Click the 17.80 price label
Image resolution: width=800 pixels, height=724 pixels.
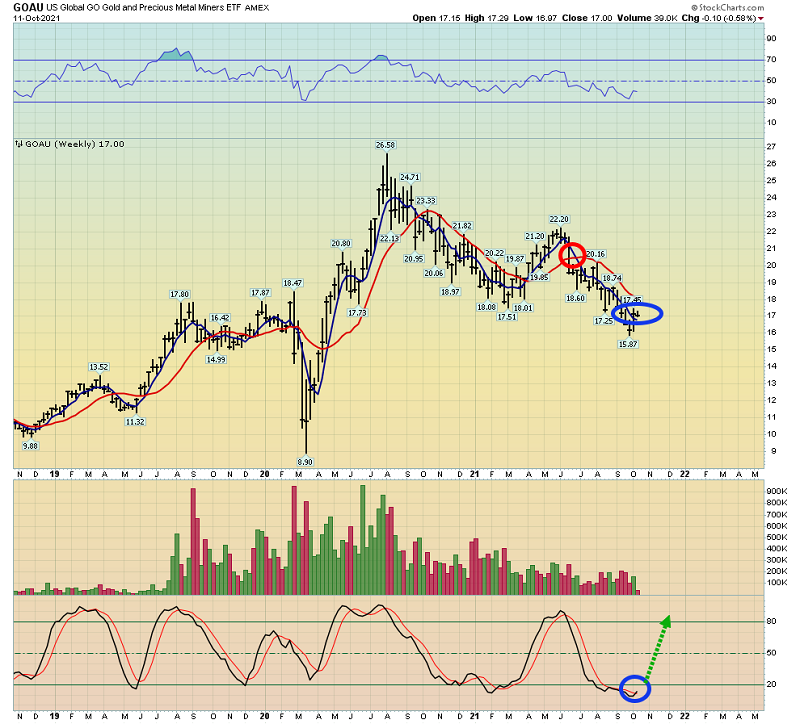tap(180, 294)
